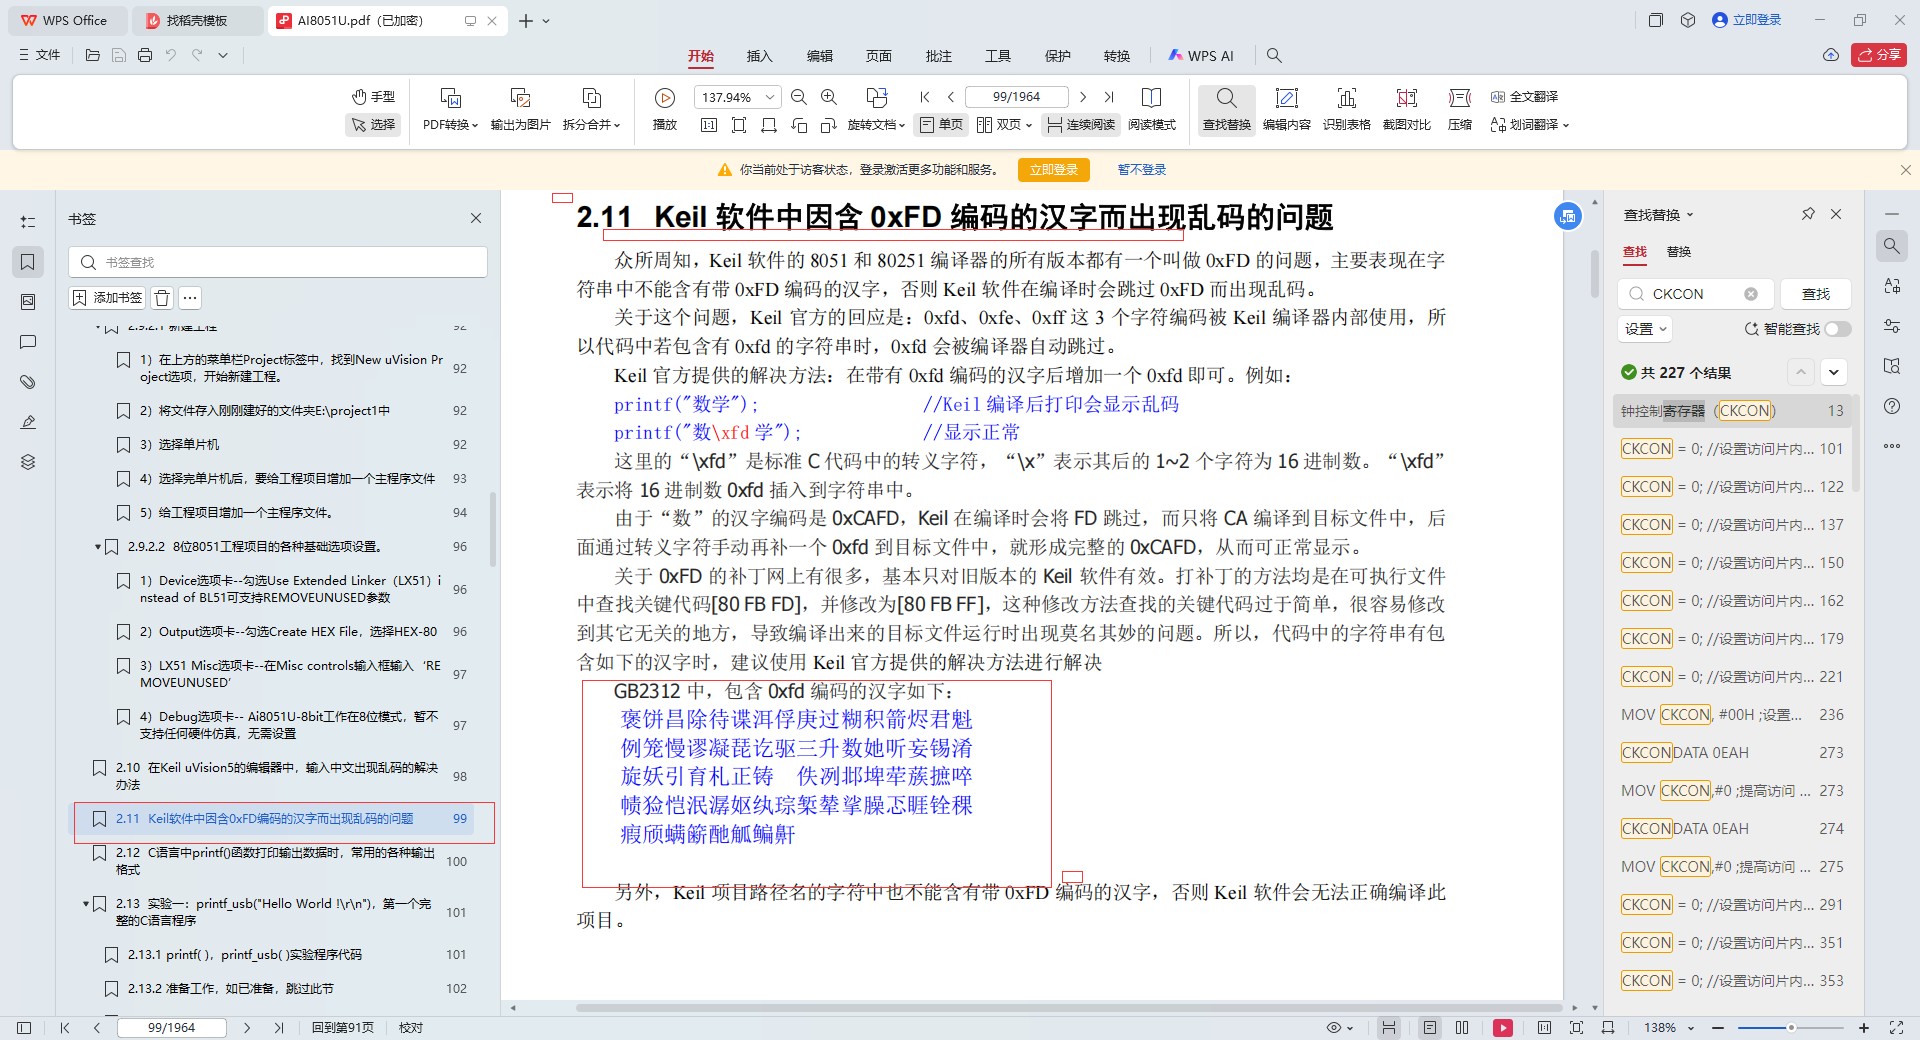Zoom in with the plus magnifier icon
Image resolution: width=1920 pixels, height=1040 pixels.
[829, 97]
